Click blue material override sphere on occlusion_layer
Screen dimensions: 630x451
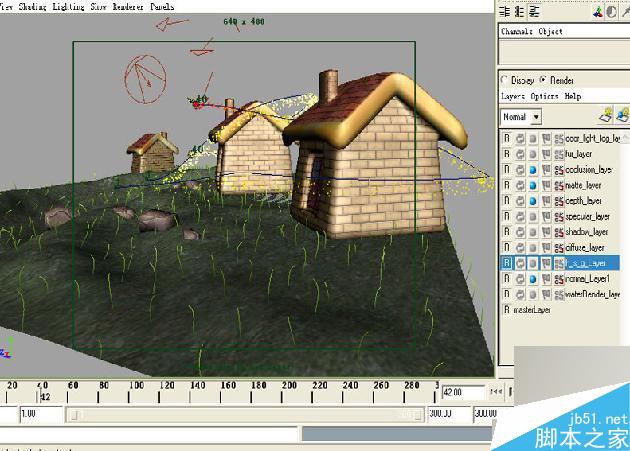click(533, 170)
